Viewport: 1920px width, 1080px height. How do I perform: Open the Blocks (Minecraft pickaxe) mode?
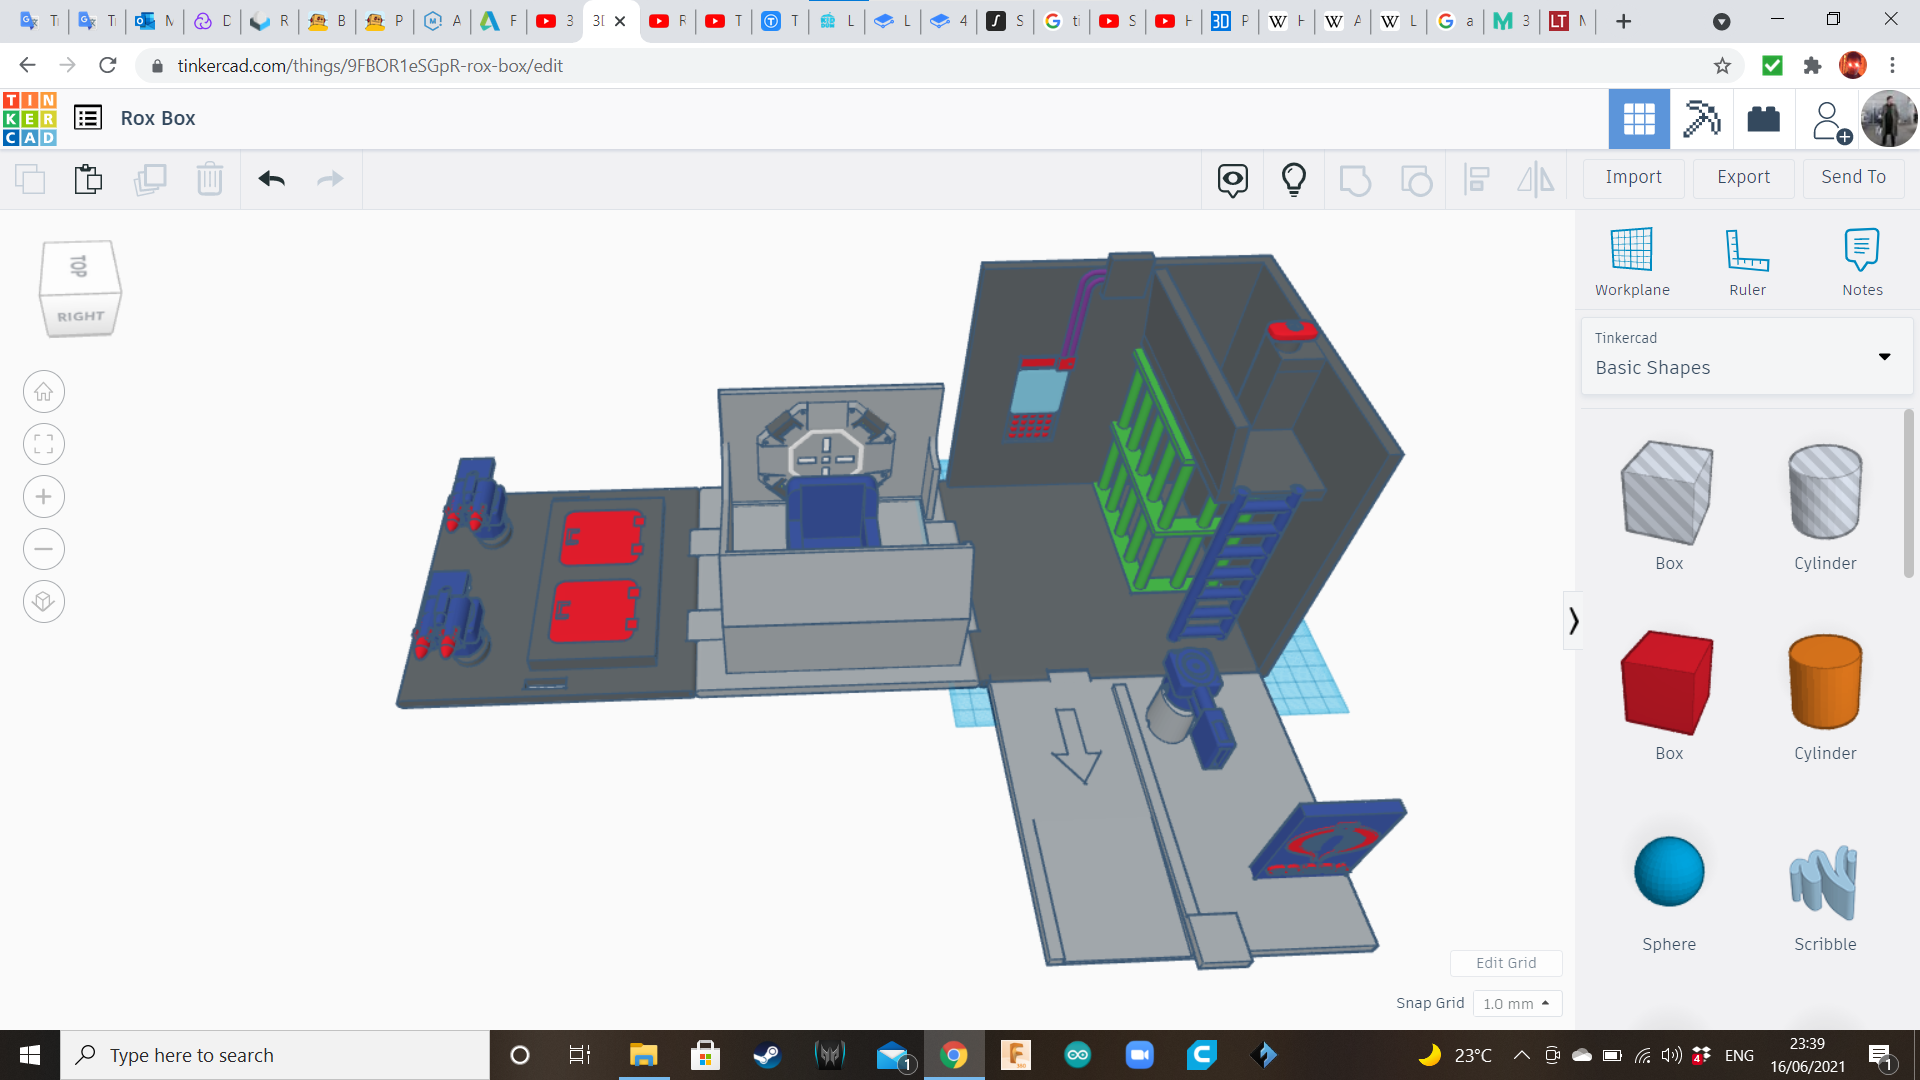(1701, 119)
